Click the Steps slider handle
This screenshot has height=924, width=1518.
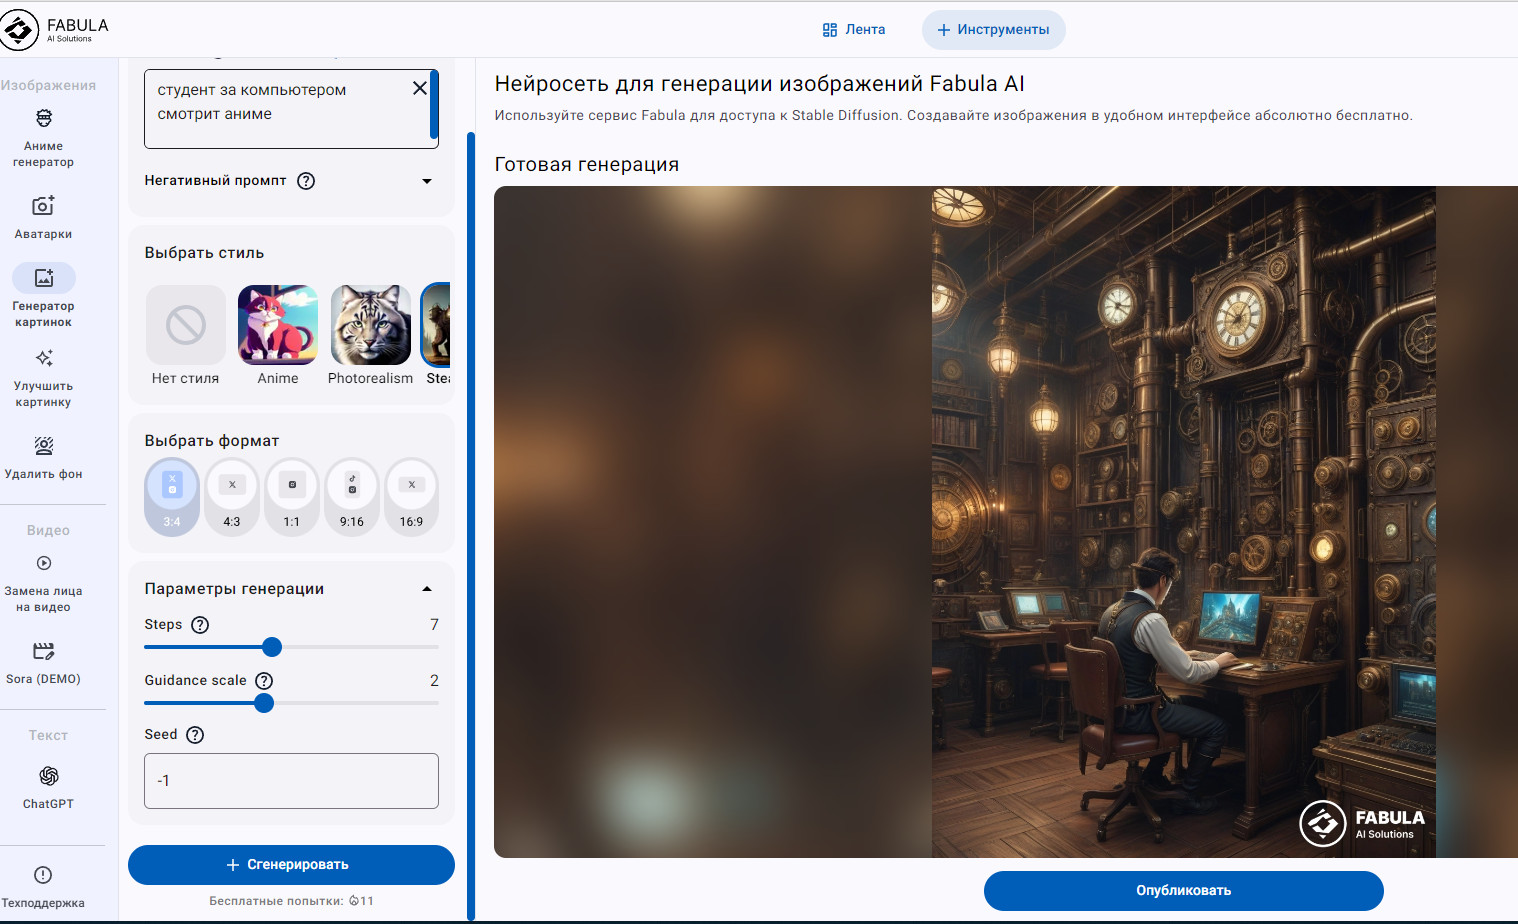coord(272,647)
